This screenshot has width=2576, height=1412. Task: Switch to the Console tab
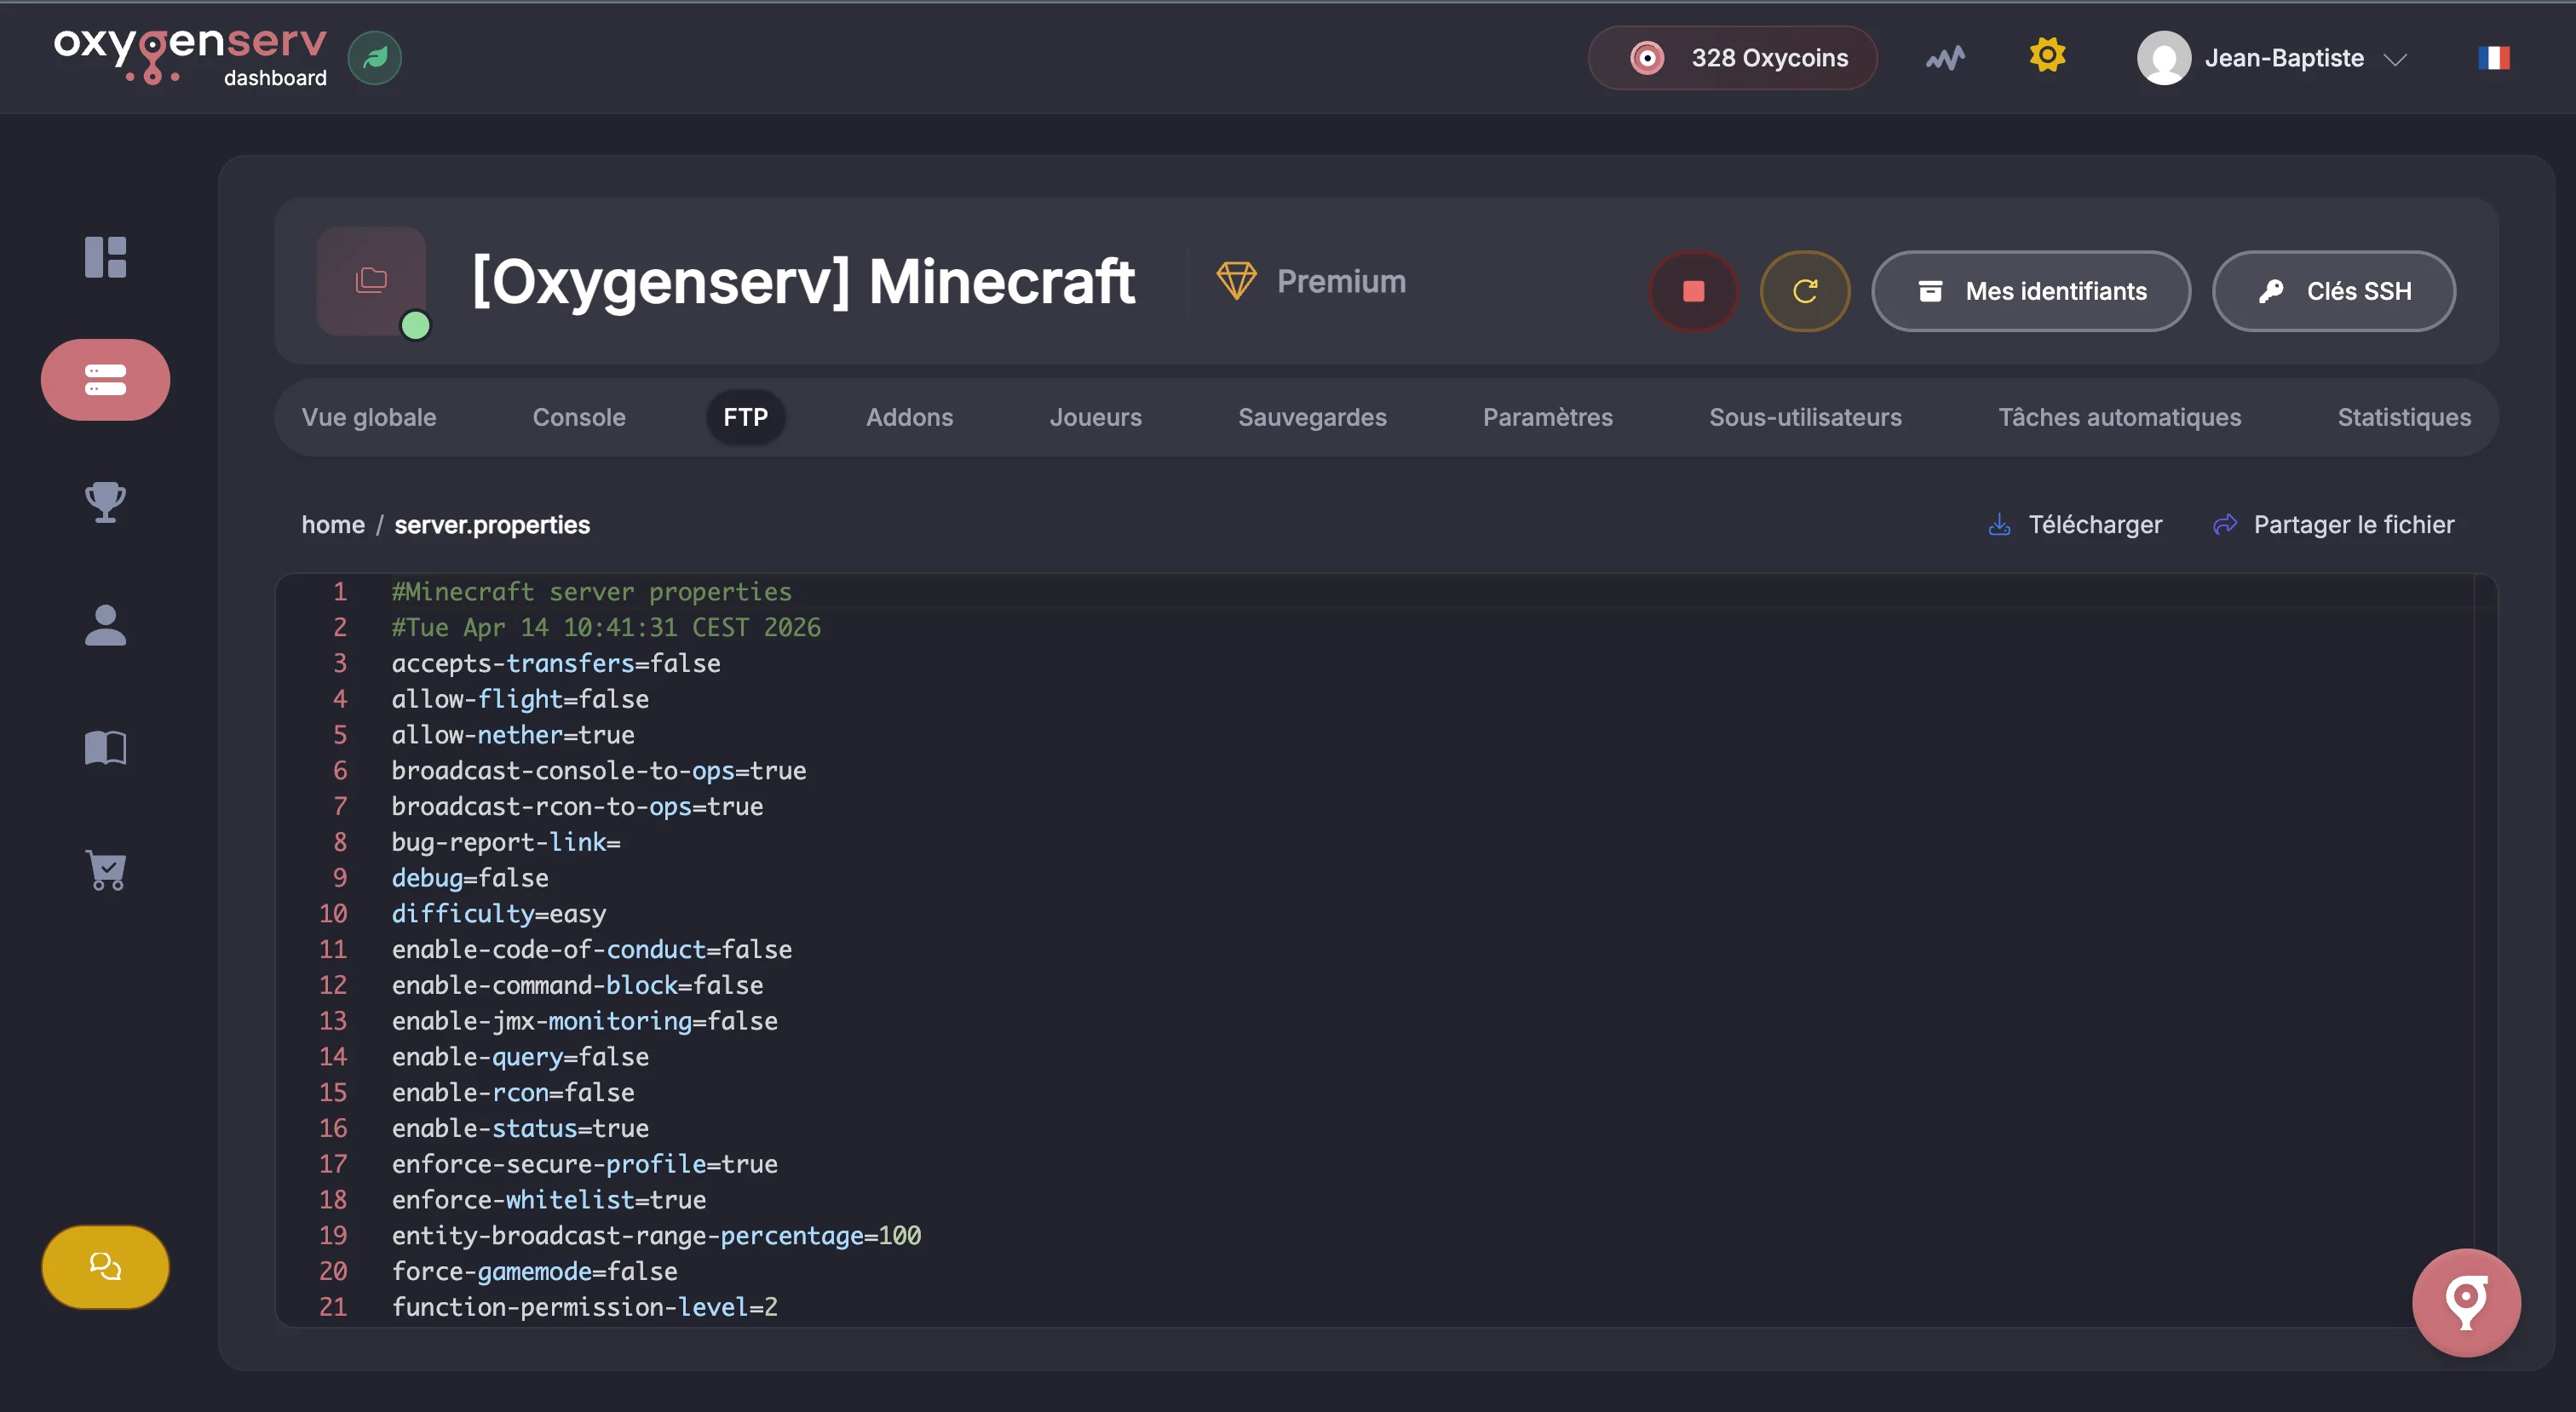tap(579, 417)
